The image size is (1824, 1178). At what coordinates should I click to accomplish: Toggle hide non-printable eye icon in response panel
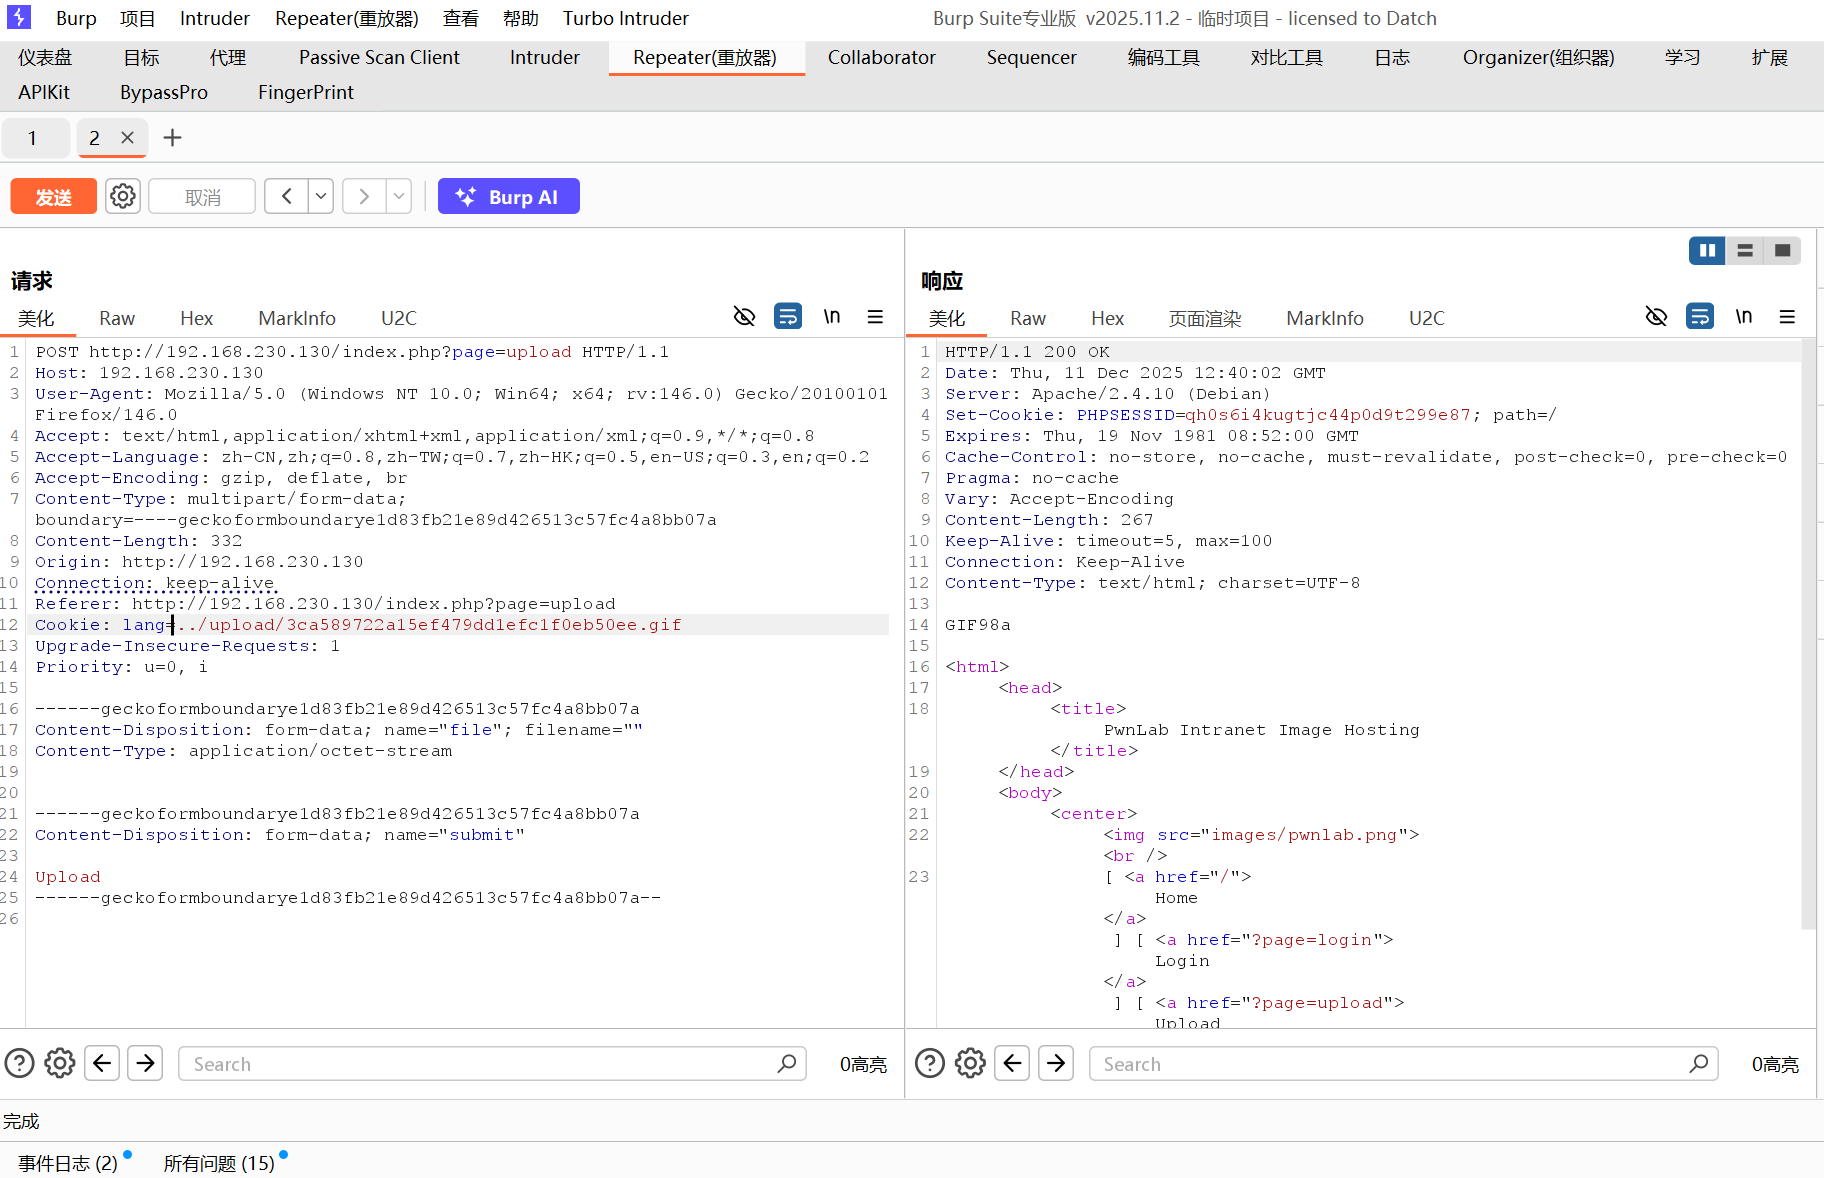1656,317
